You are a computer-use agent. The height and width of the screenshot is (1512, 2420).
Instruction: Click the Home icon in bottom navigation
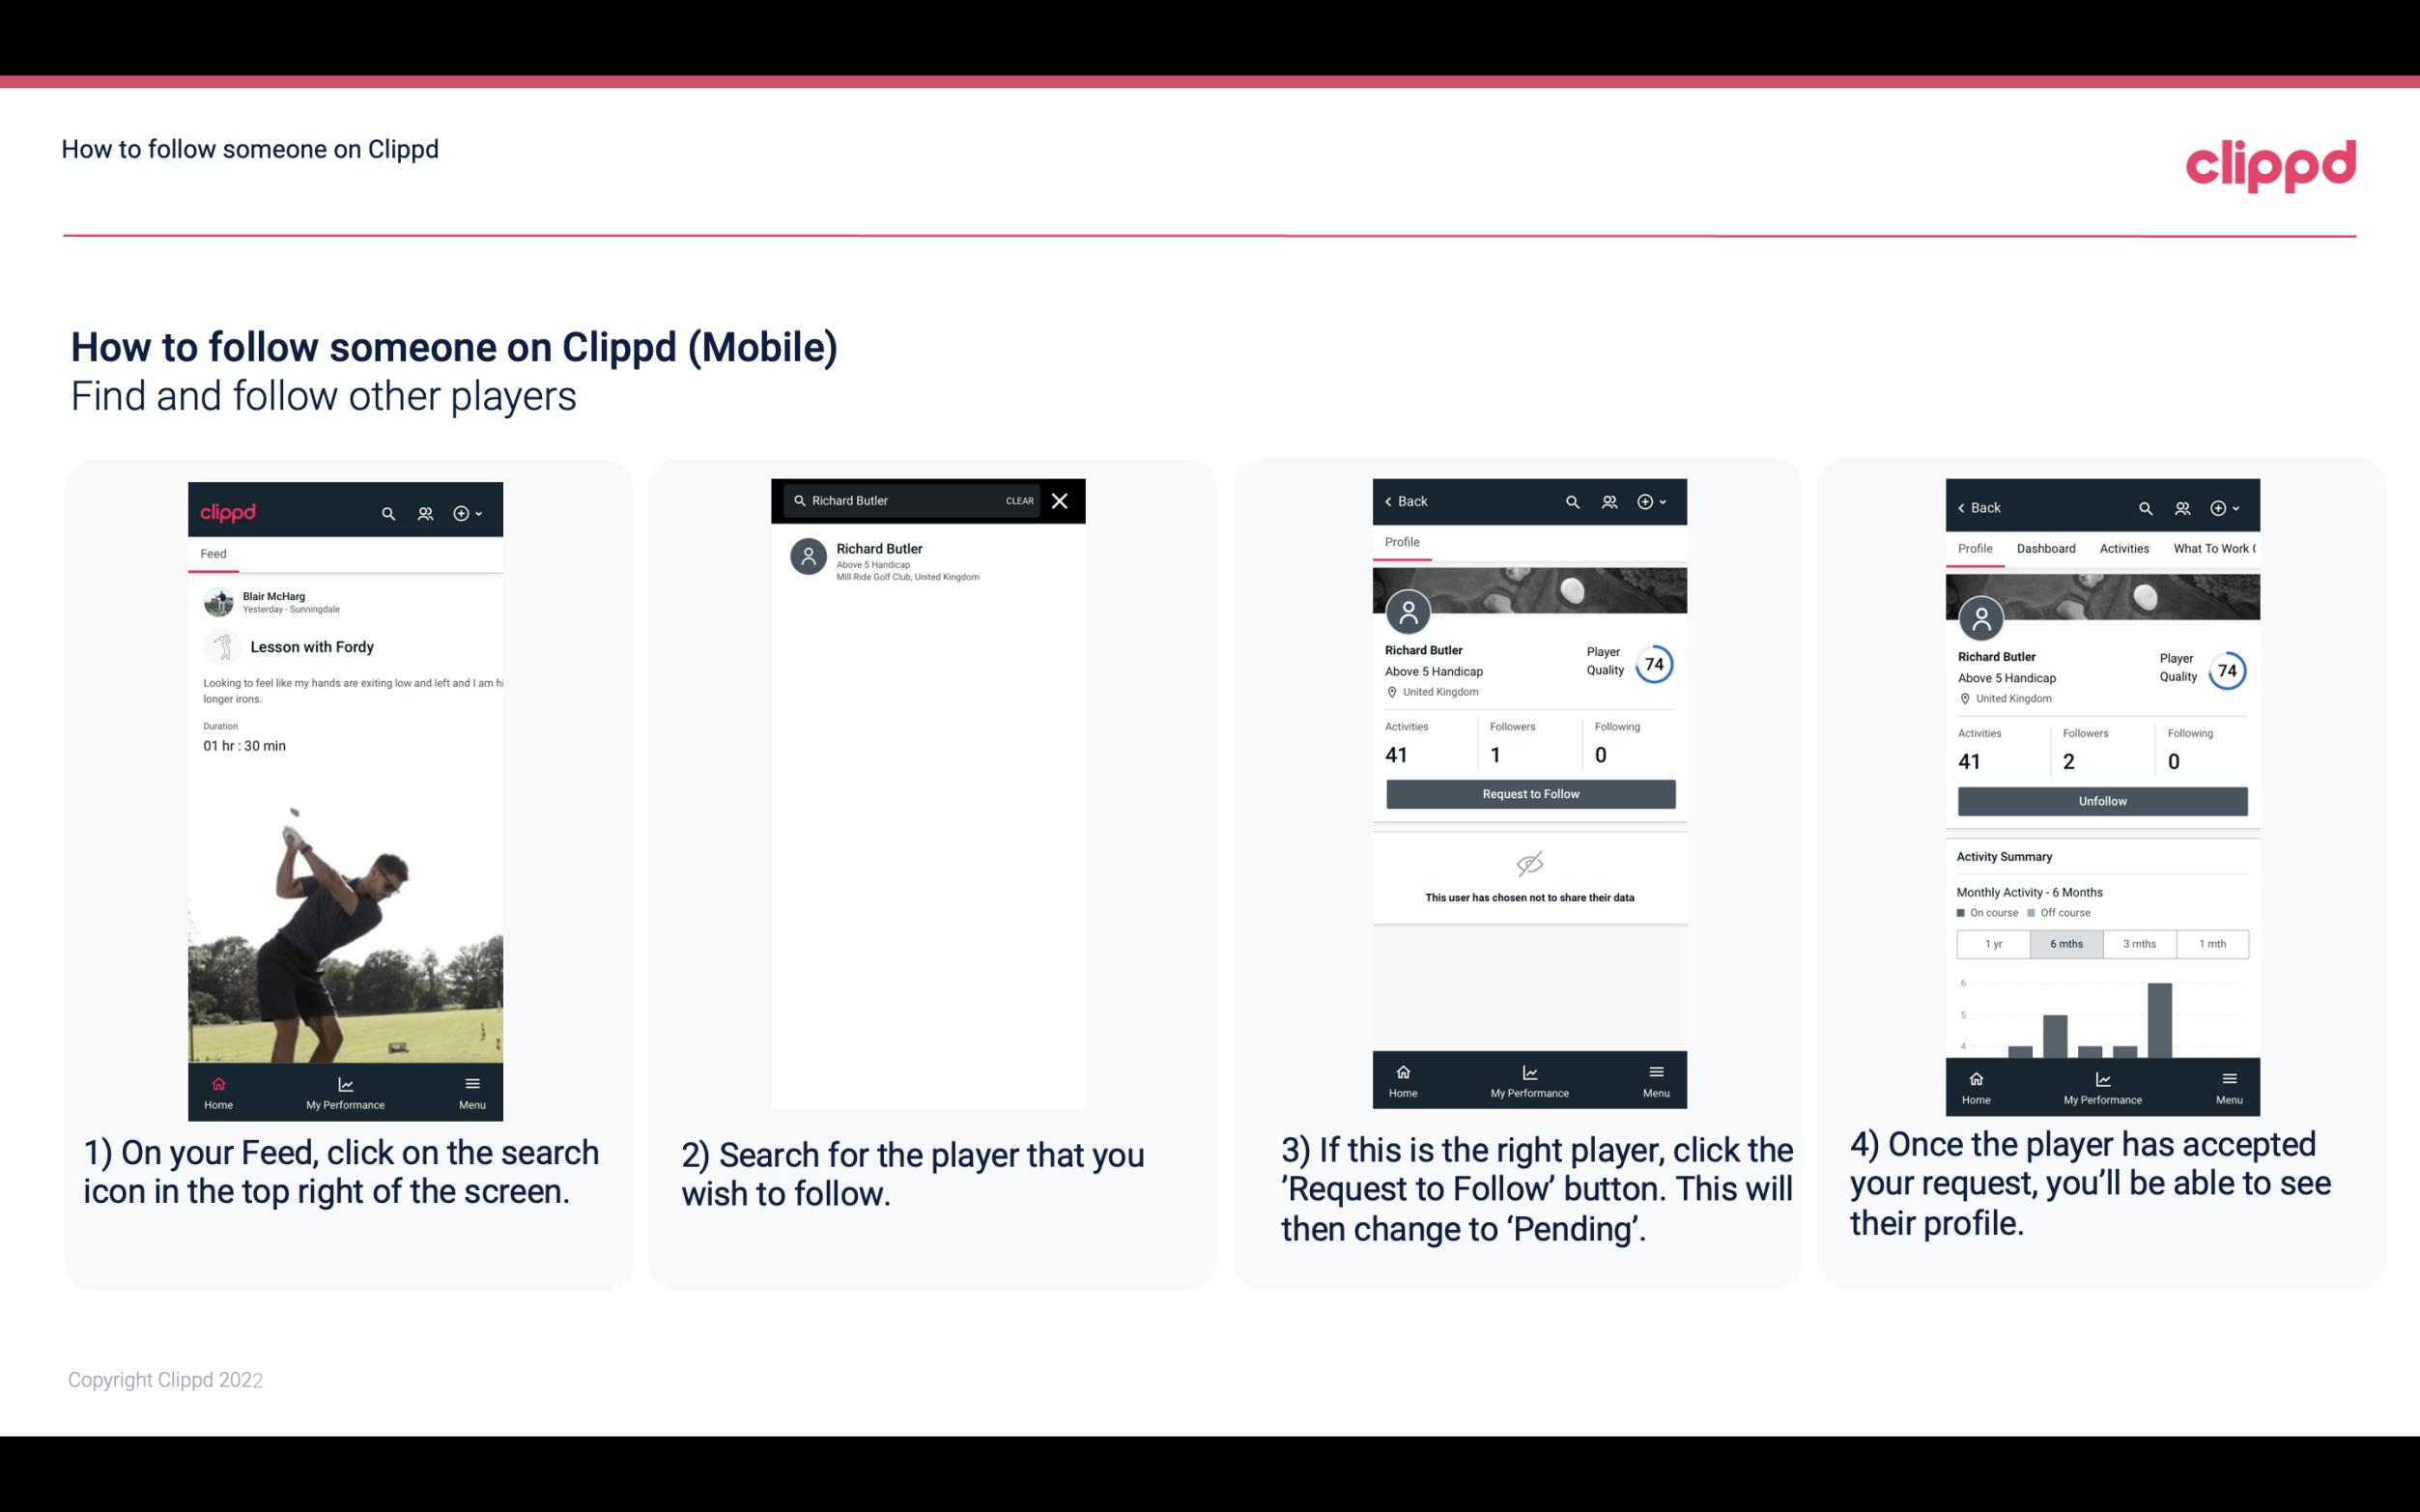click(x=217, y=1082)
